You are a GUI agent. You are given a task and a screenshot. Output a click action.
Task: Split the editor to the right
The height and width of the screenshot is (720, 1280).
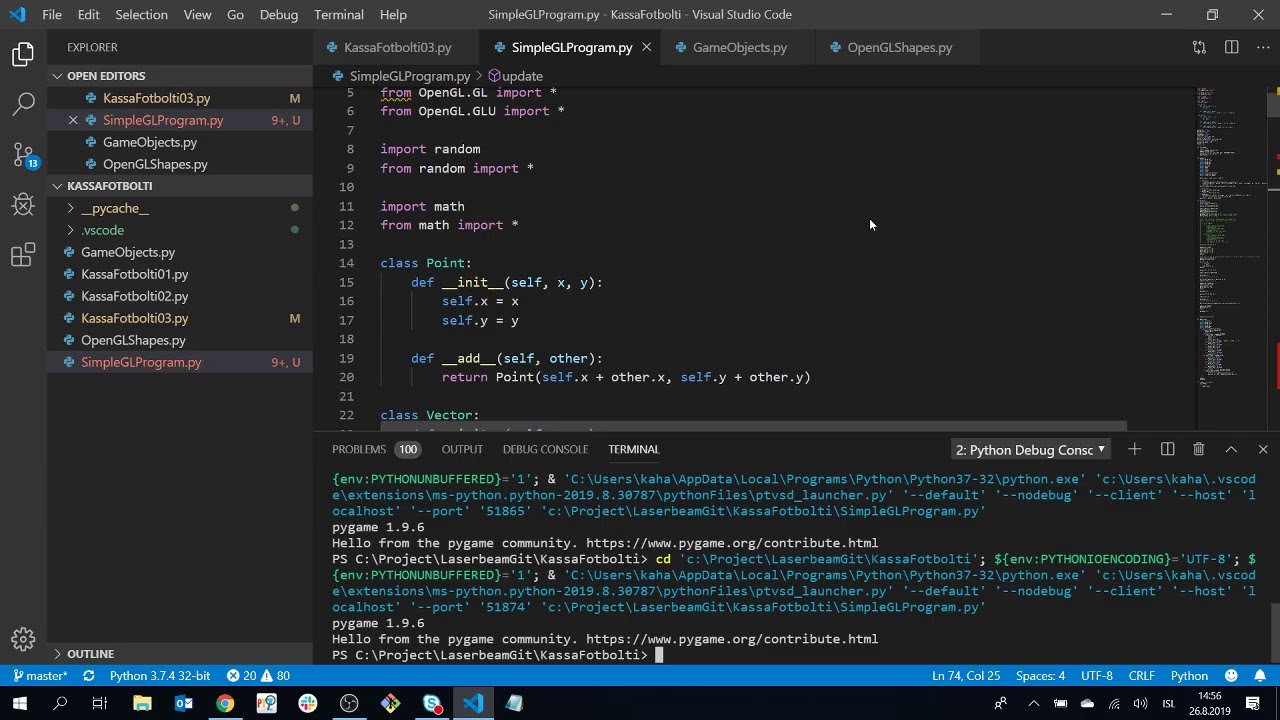point(1231,47)
